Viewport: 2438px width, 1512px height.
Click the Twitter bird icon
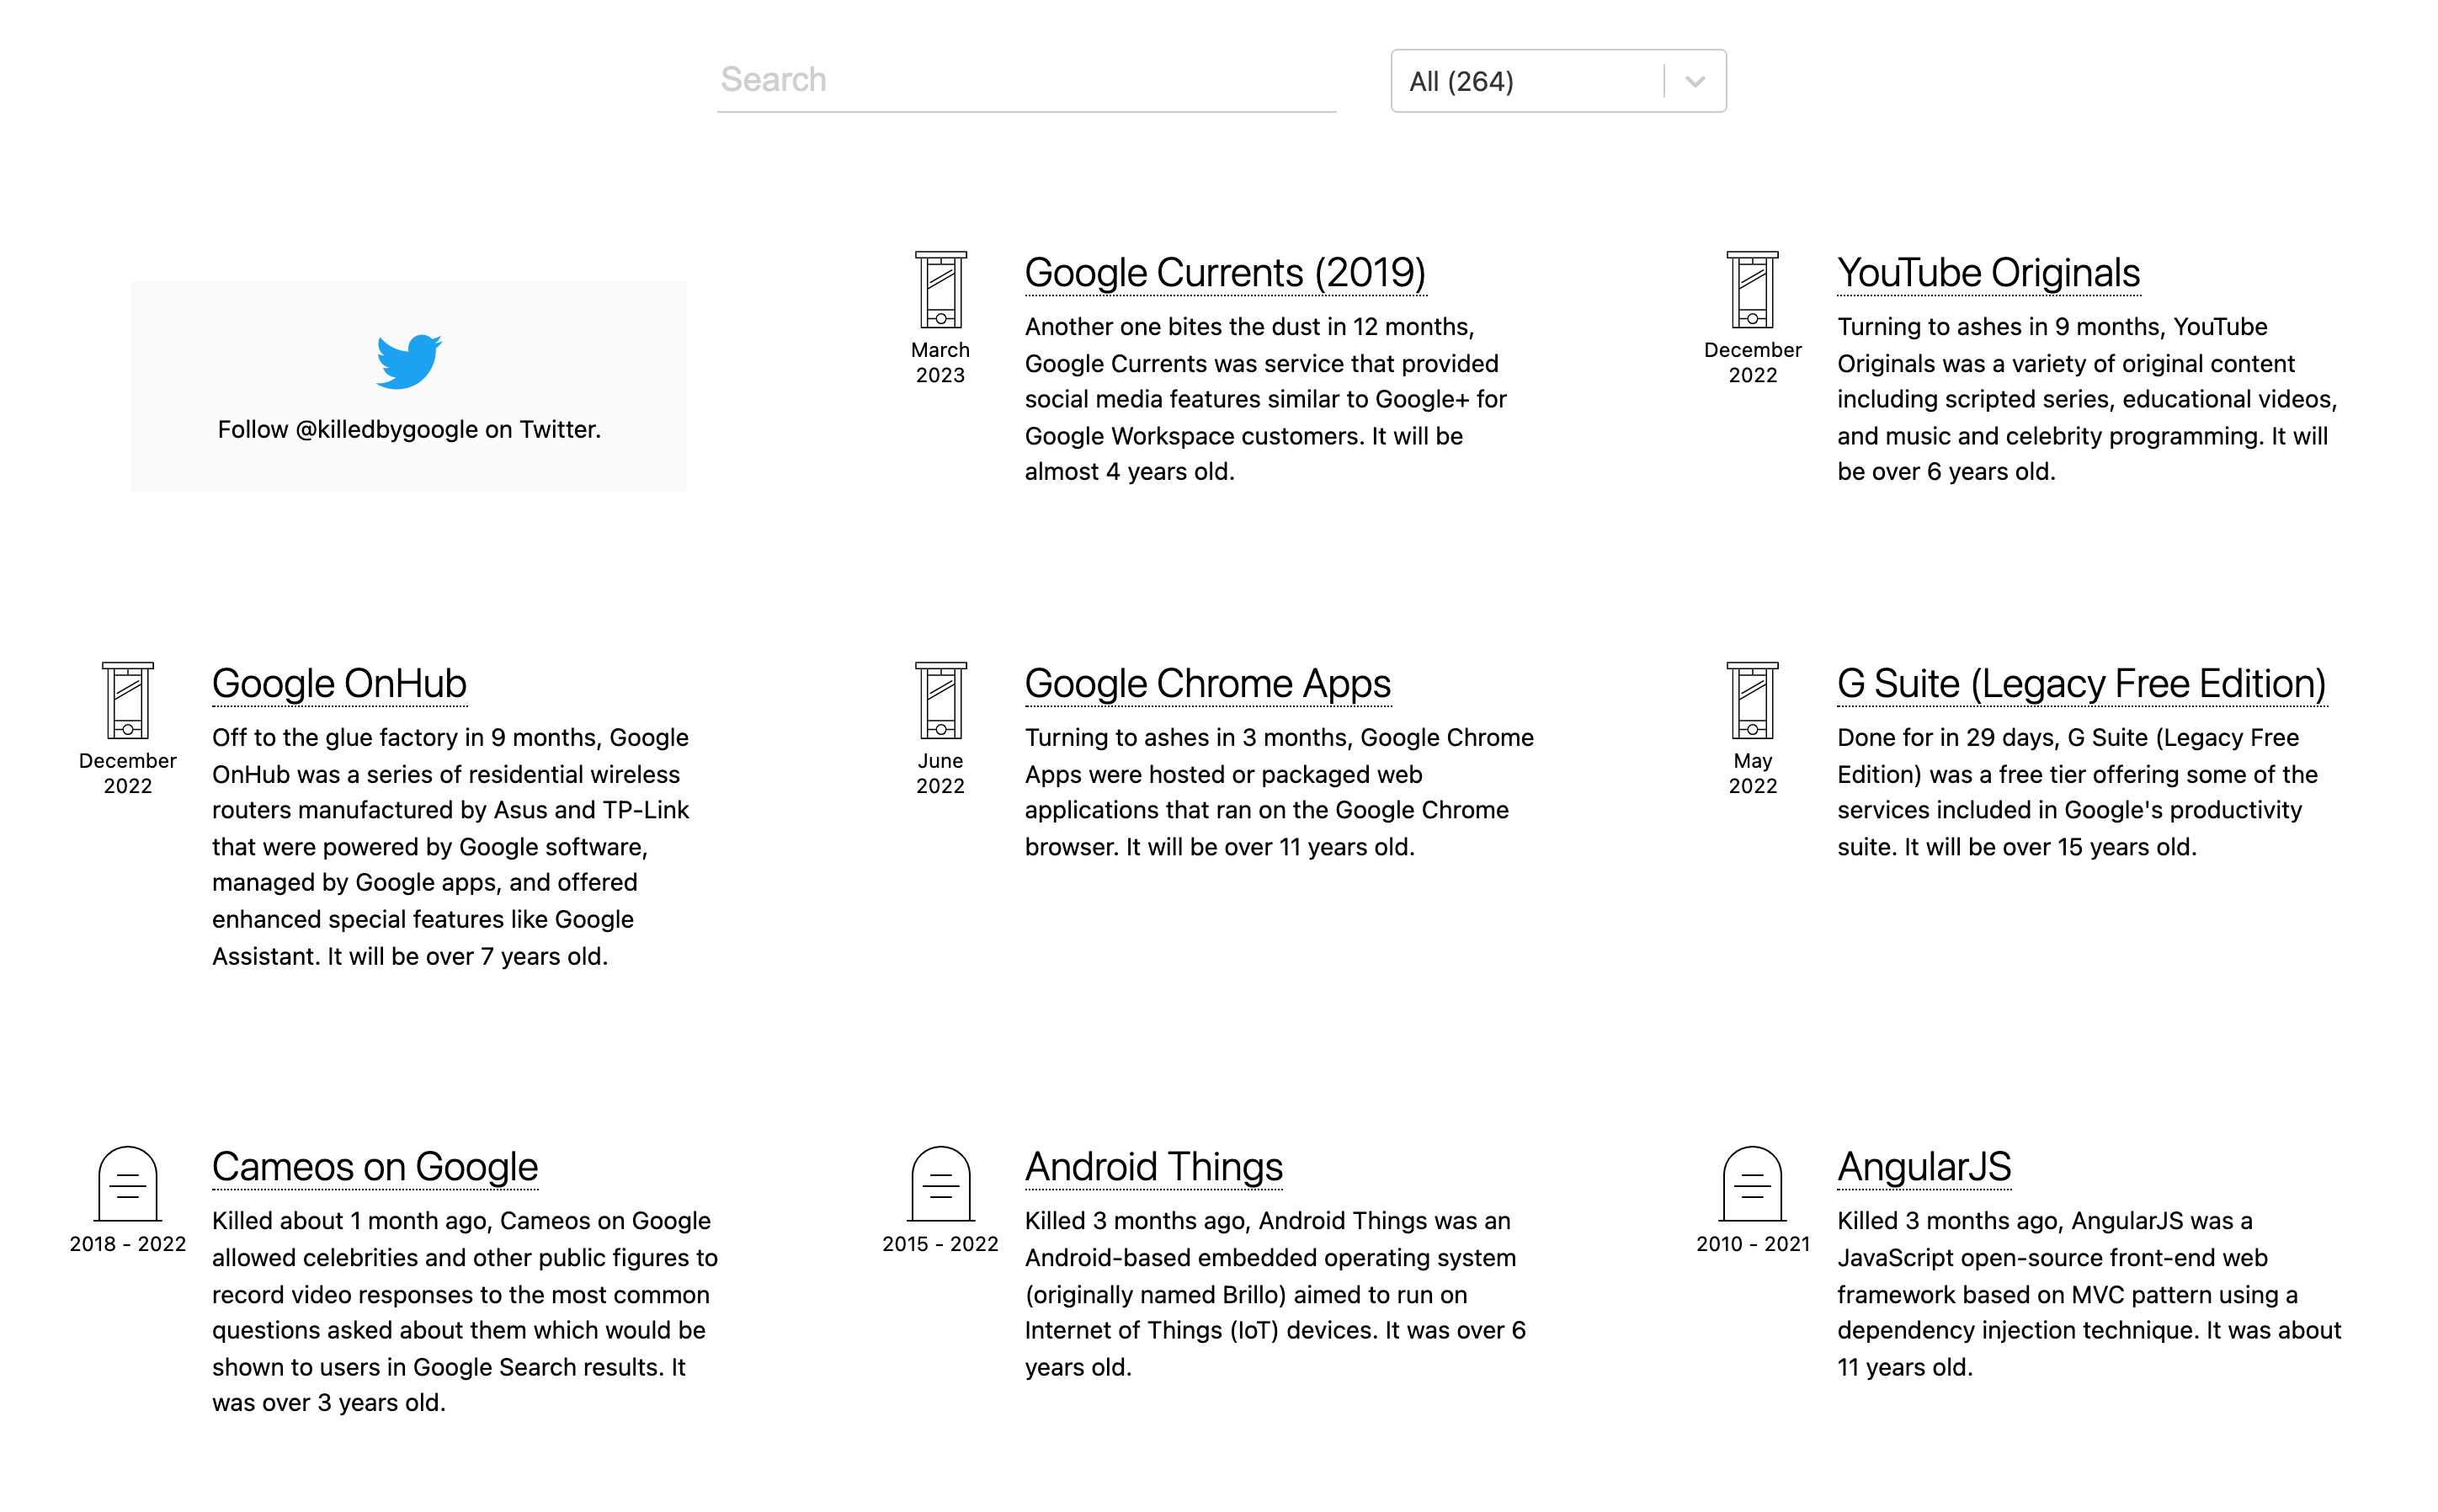tap(408, 361)
